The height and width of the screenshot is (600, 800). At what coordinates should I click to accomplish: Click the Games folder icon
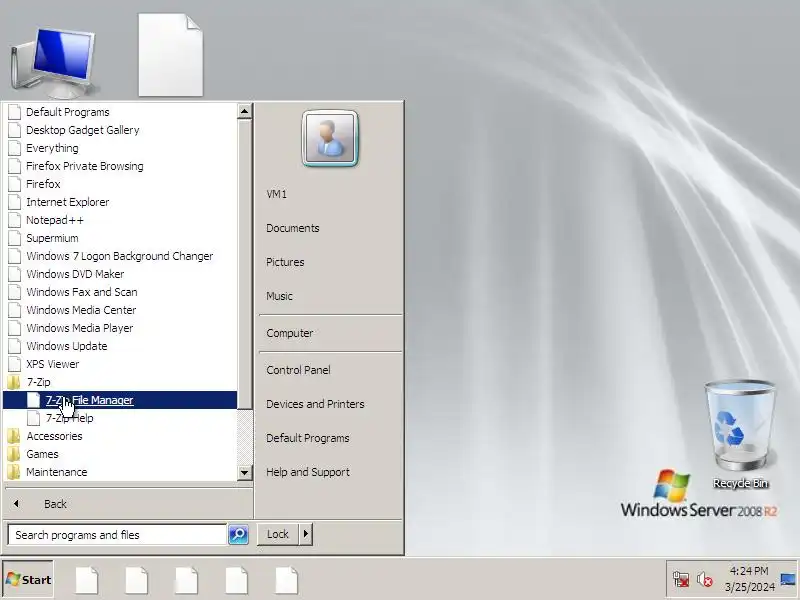click(14, 454)
